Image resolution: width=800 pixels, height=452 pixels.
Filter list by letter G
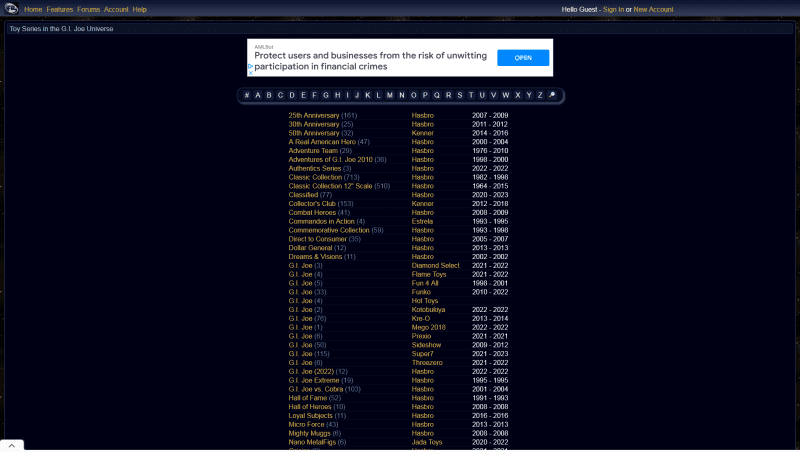[326, 95]
